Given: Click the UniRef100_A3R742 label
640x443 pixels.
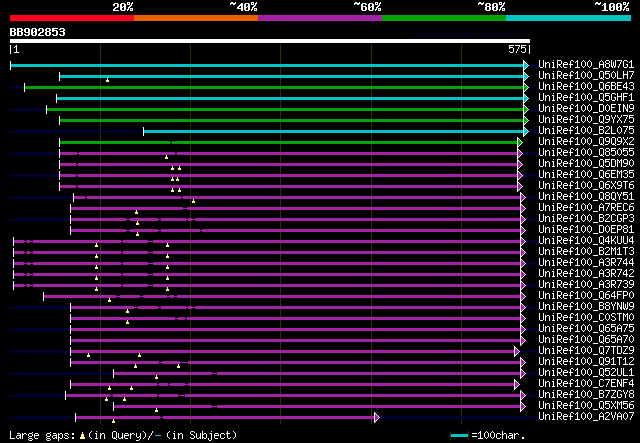Looking at the screenshot, I should coord(586,274).
